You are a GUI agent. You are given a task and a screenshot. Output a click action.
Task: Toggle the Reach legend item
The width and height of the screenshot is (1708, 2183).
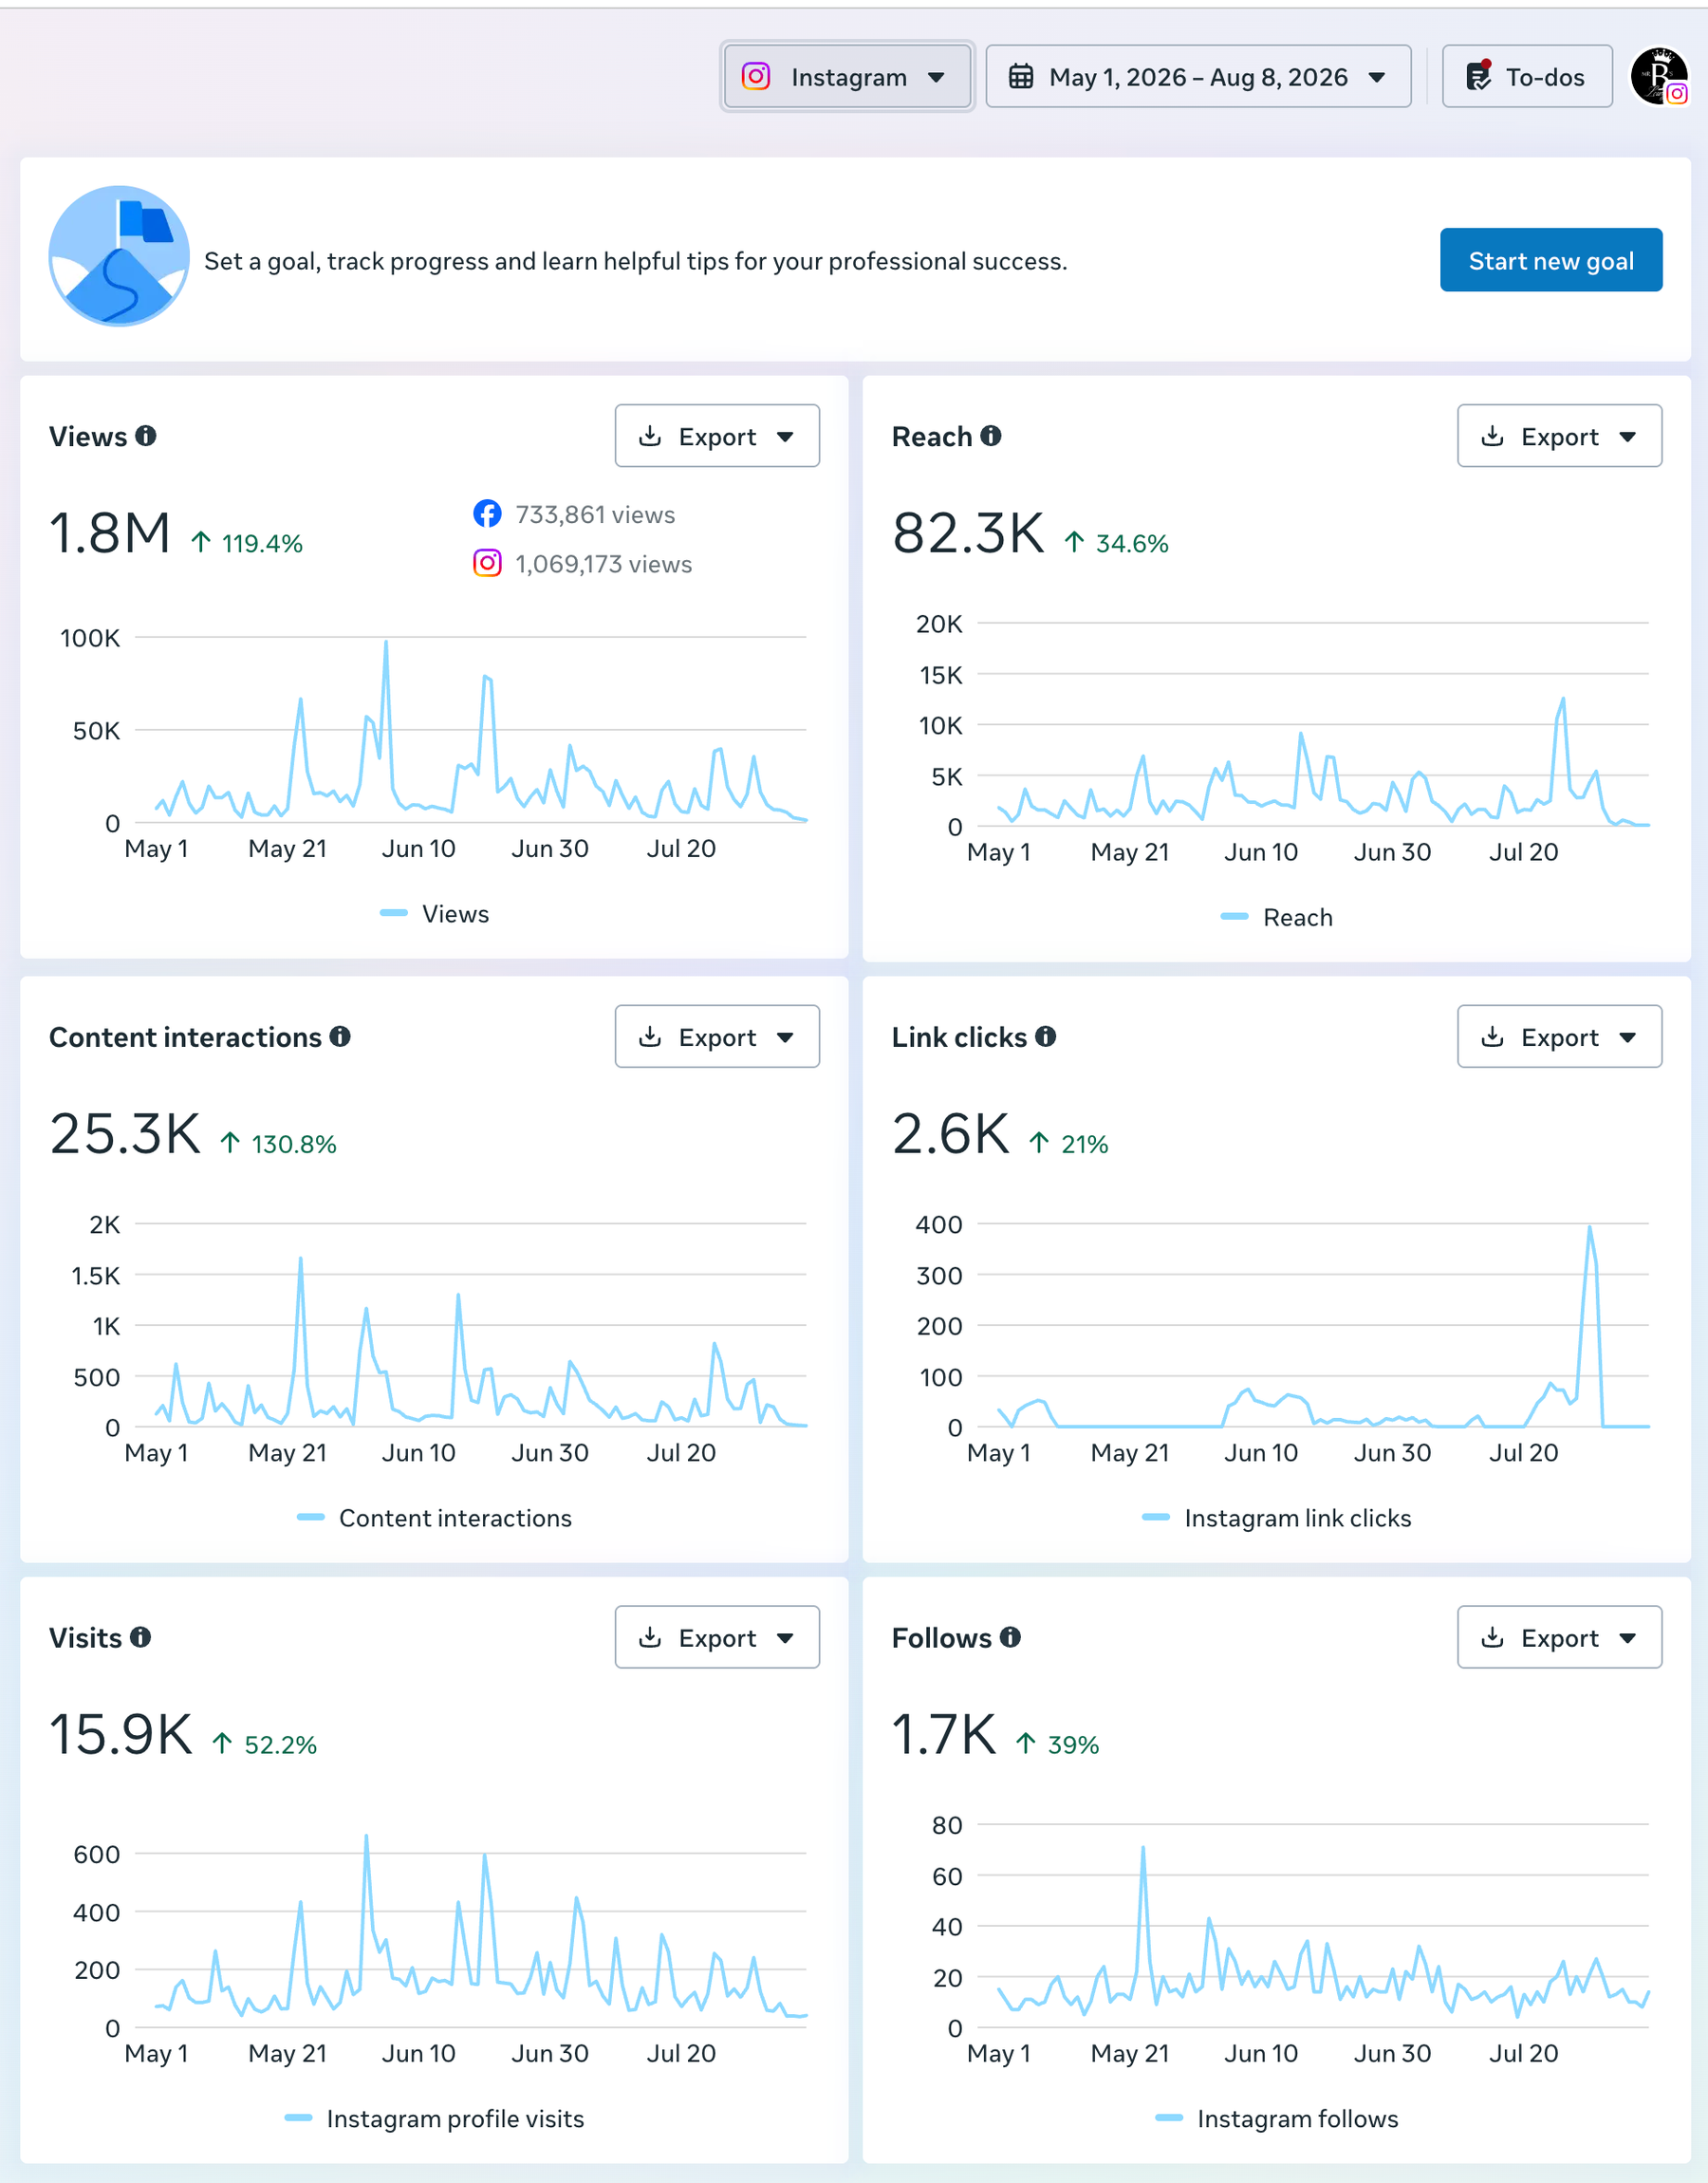pos(1276,917)
